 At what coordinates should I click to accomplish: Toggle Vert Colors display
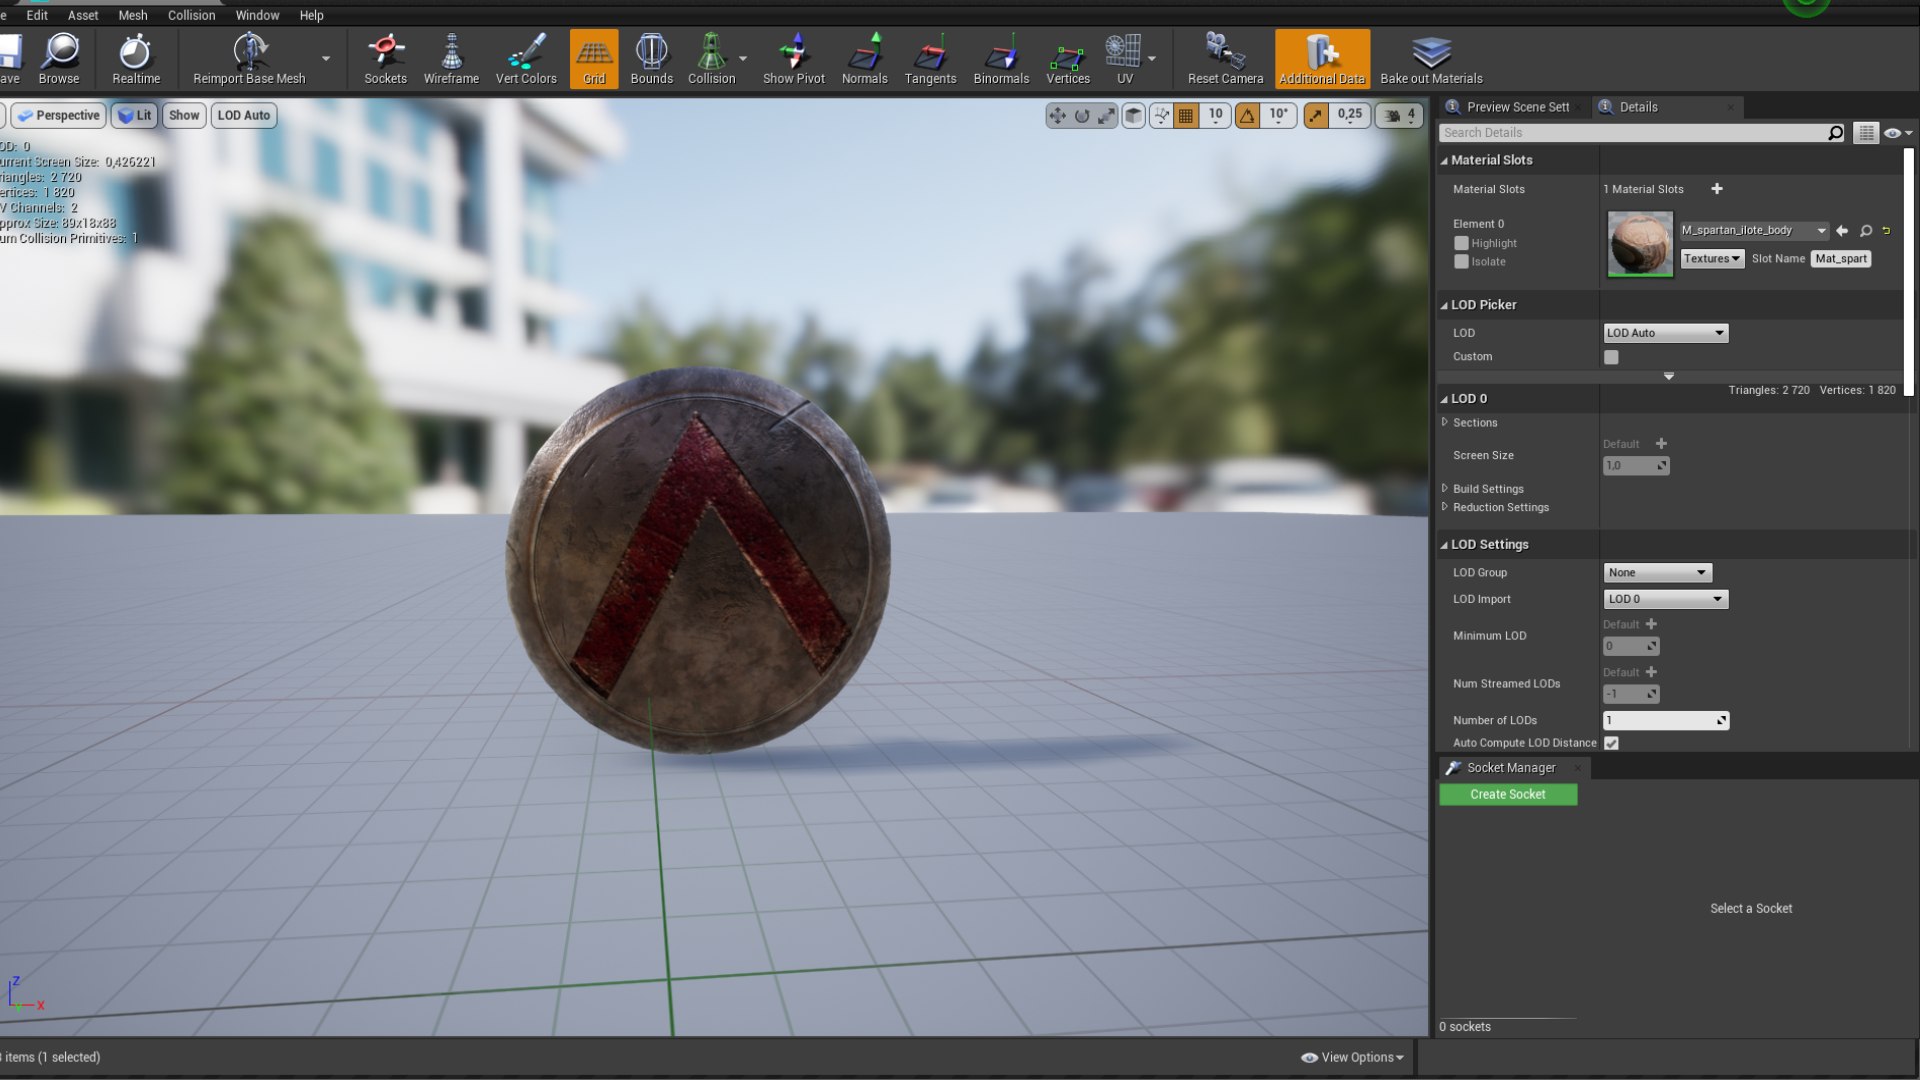pos(526,58)
